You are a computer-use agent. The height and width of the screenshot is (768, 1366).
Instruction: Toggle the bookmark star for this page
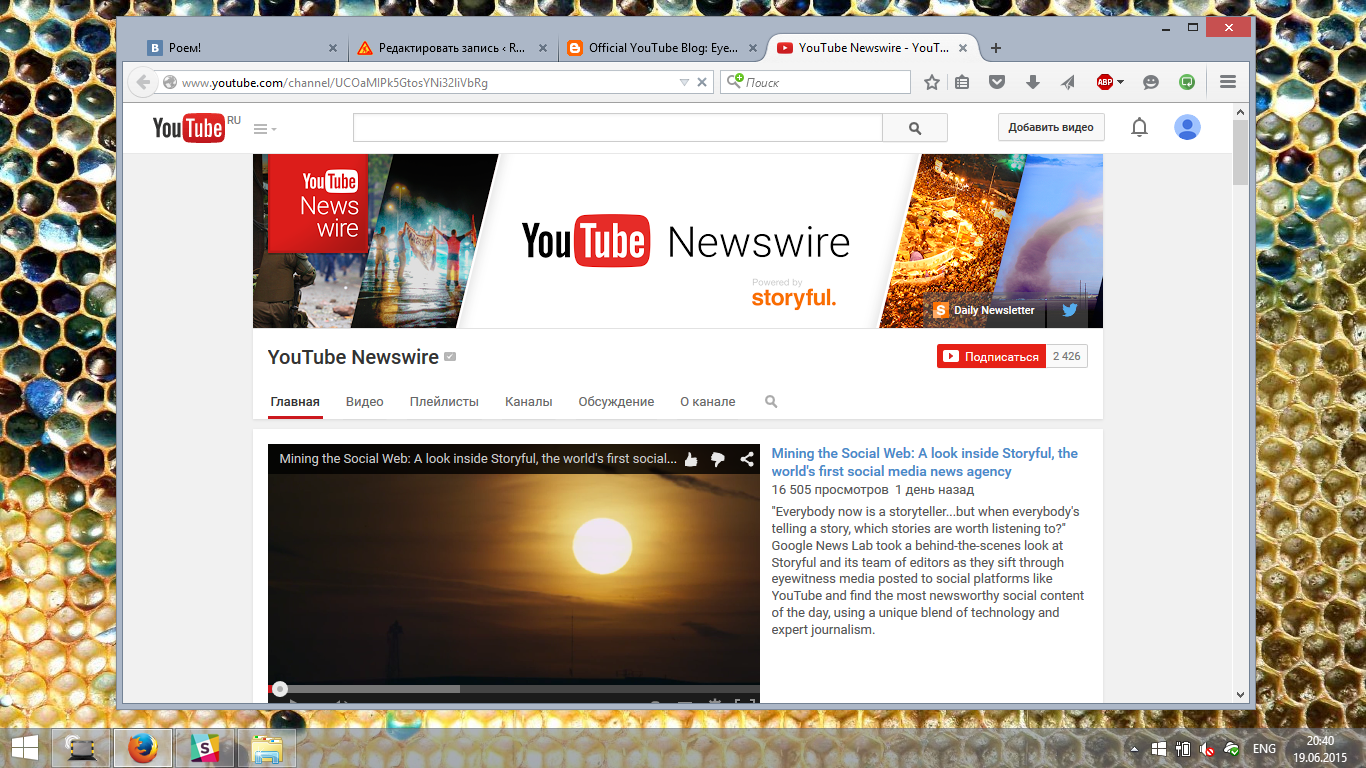point(932,81)
